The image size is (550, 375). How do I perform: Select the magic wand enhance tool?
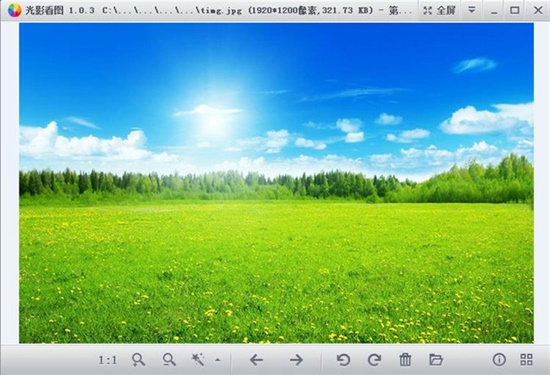coord(198,360)
